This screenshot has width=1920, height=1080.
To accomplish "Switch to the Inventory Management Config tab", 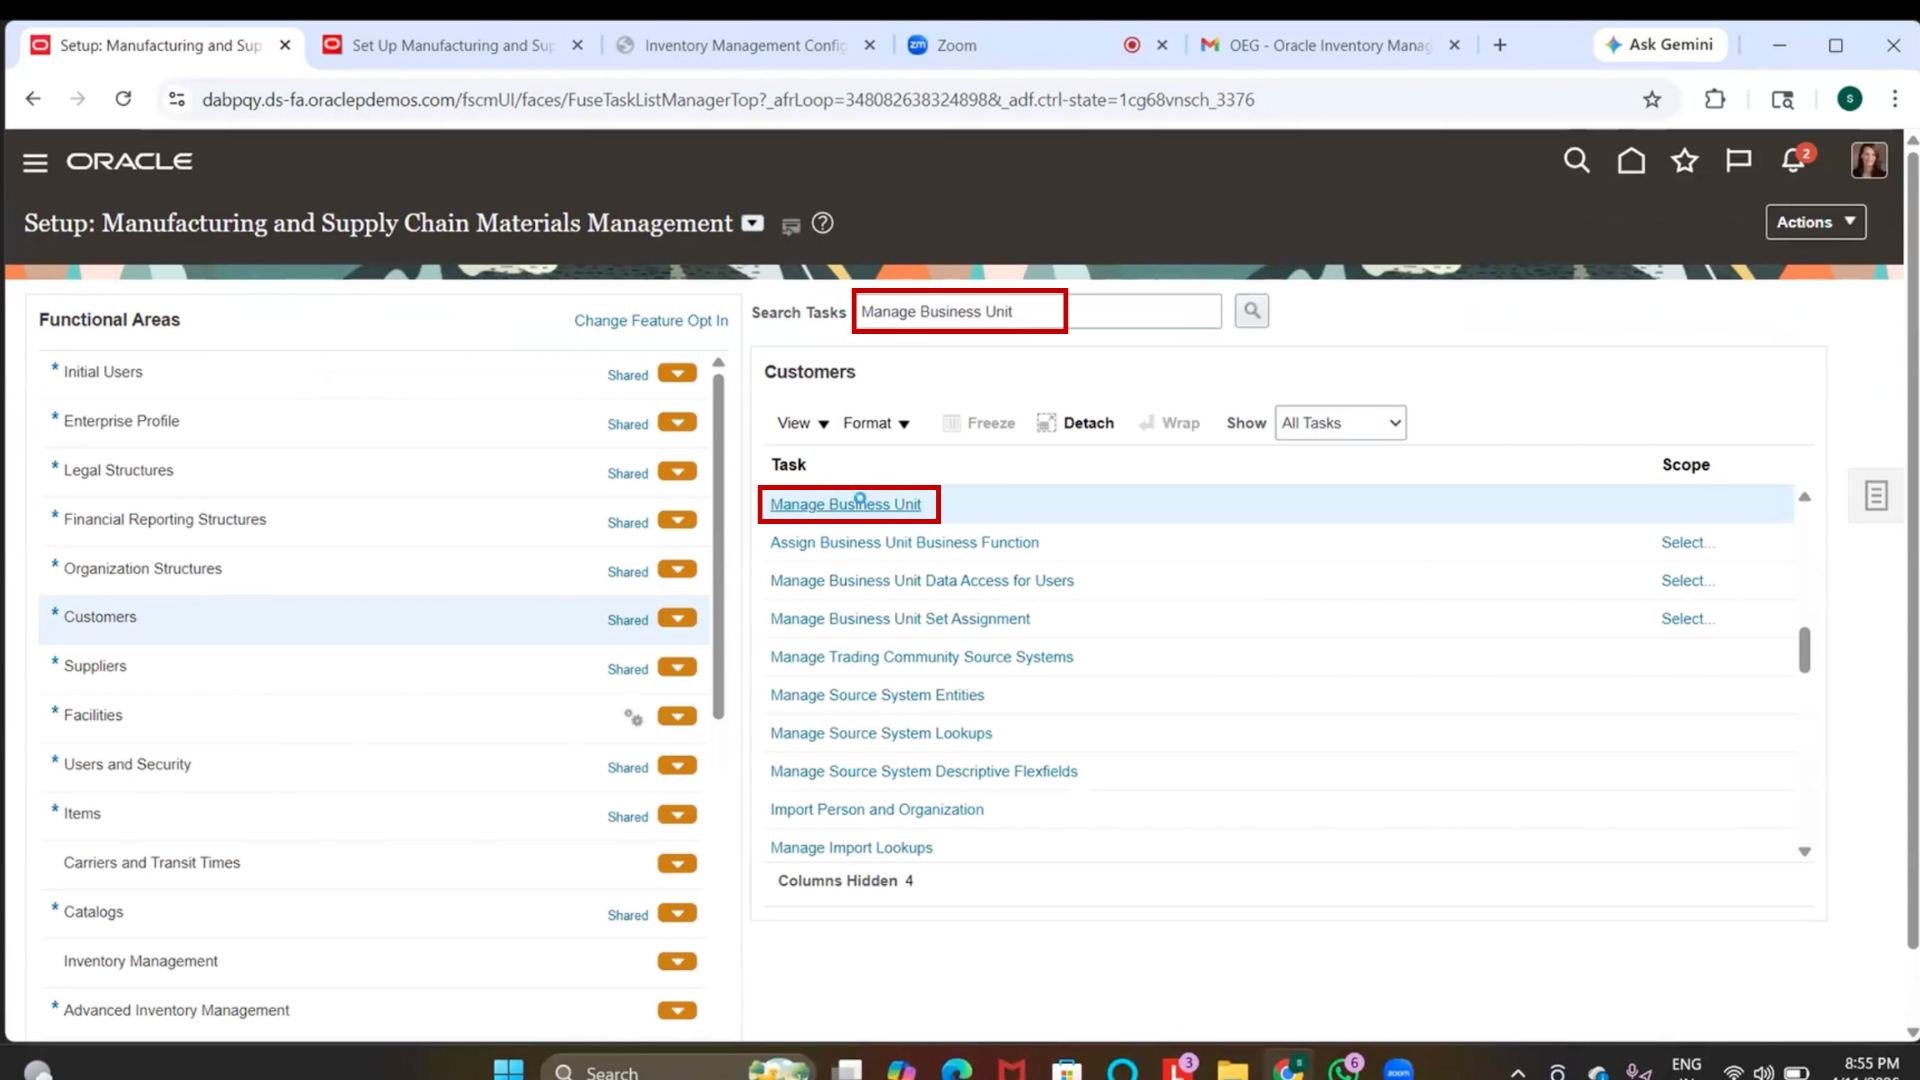I will (x=745, y=45).
